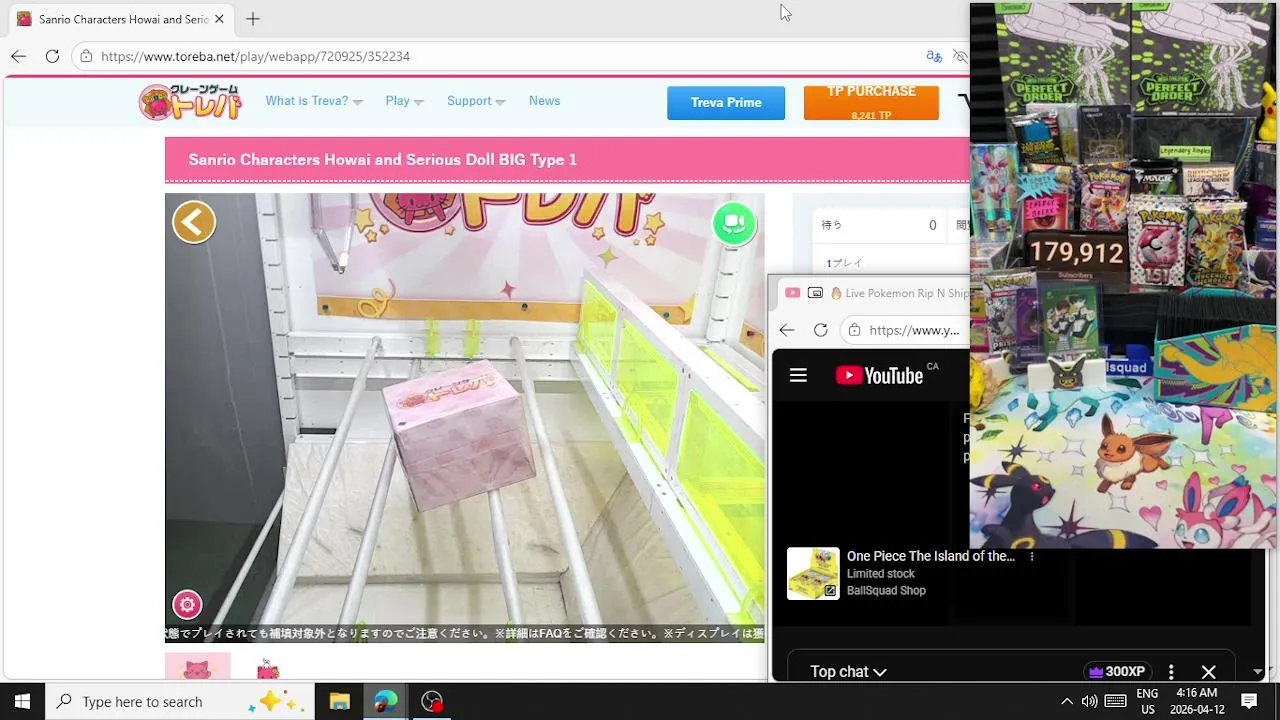Viewport: 1280px width, 720px height.
Task: Open the Windows Start menu
Action: (x=22, y=701)
